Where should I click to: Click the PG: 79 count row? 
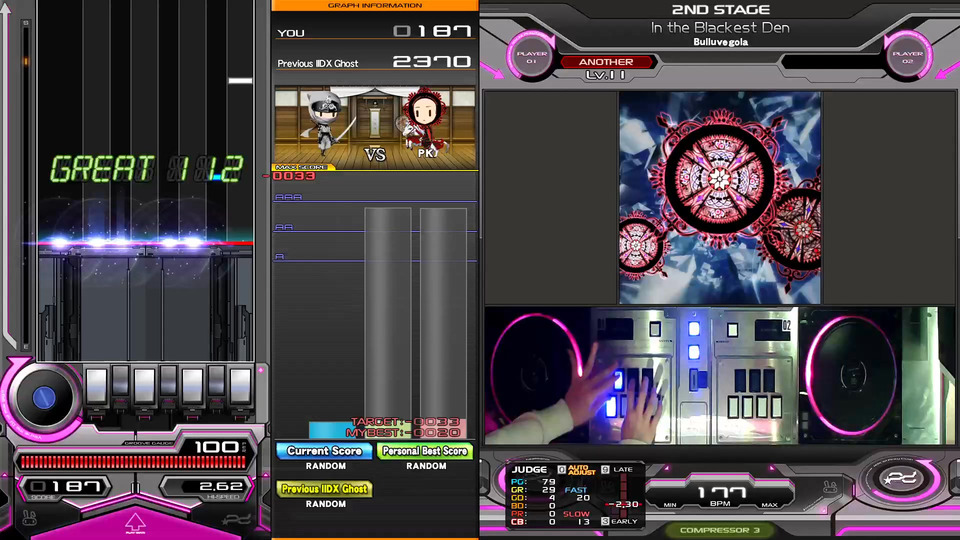[x=533, y=482]
